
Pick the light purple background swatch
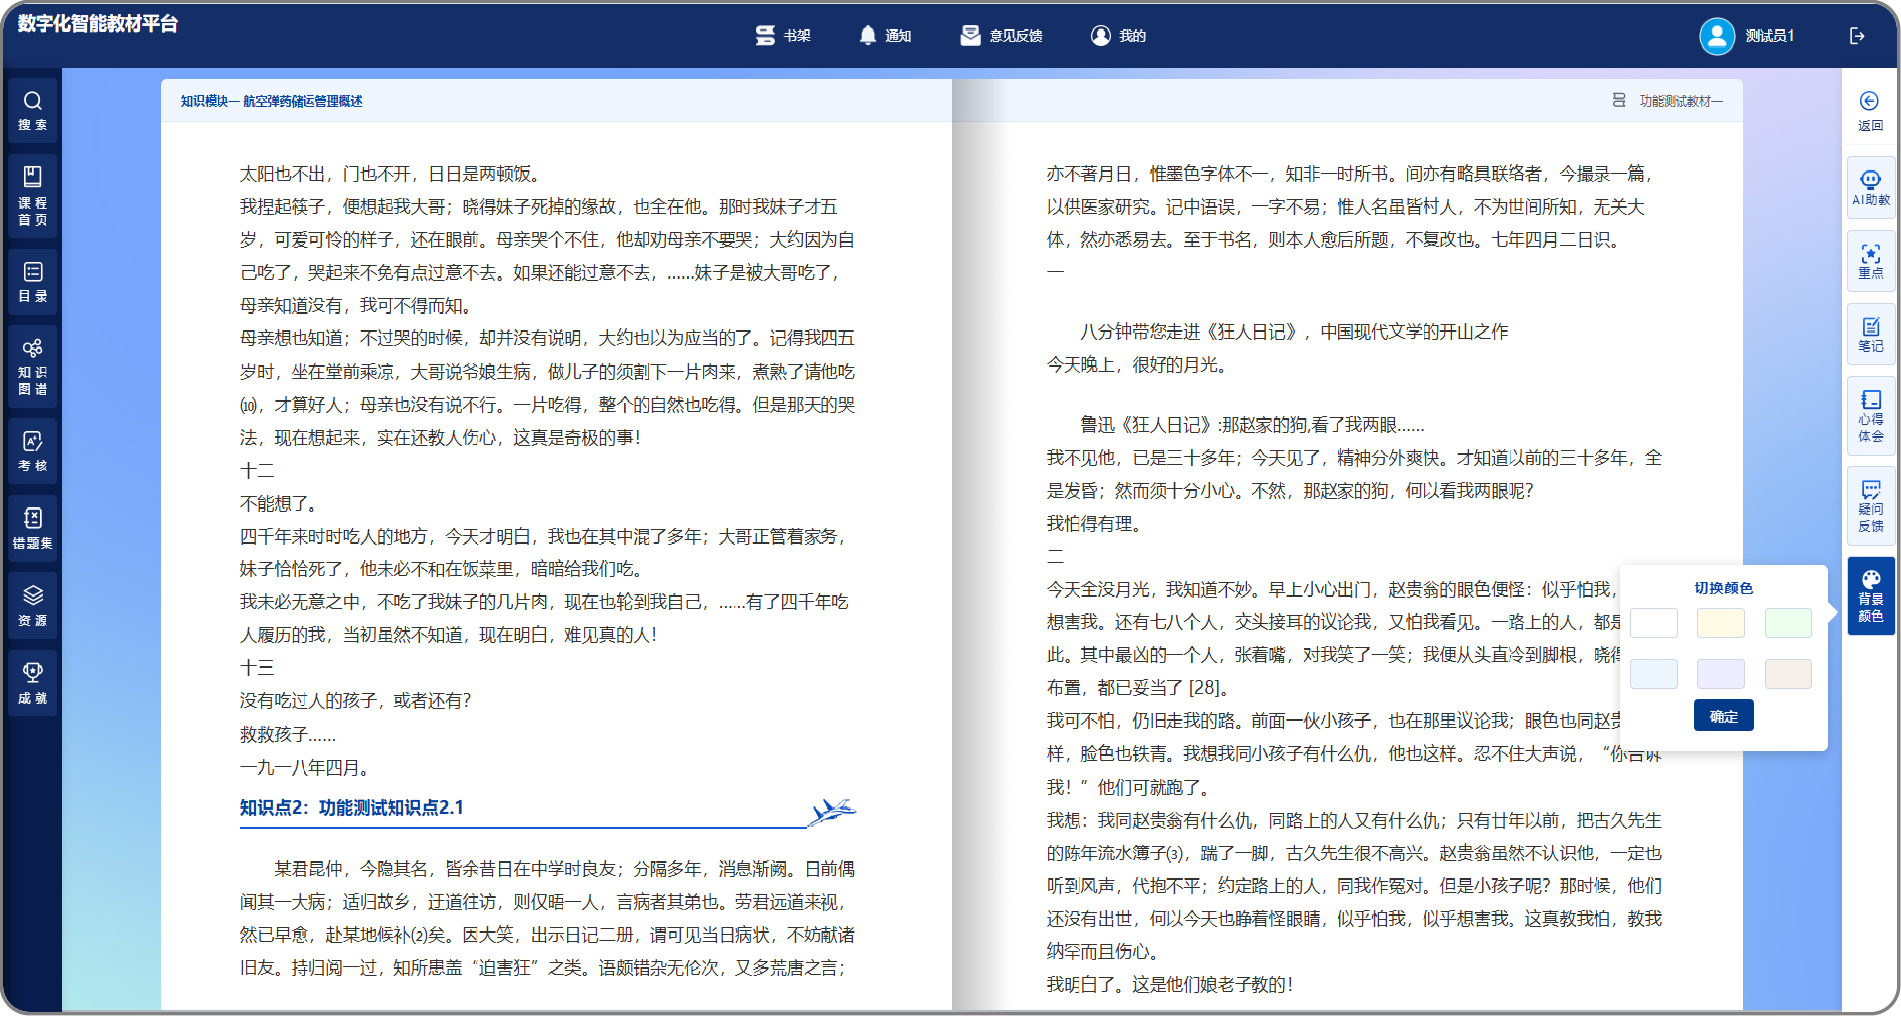click(x=1721, y=674)
